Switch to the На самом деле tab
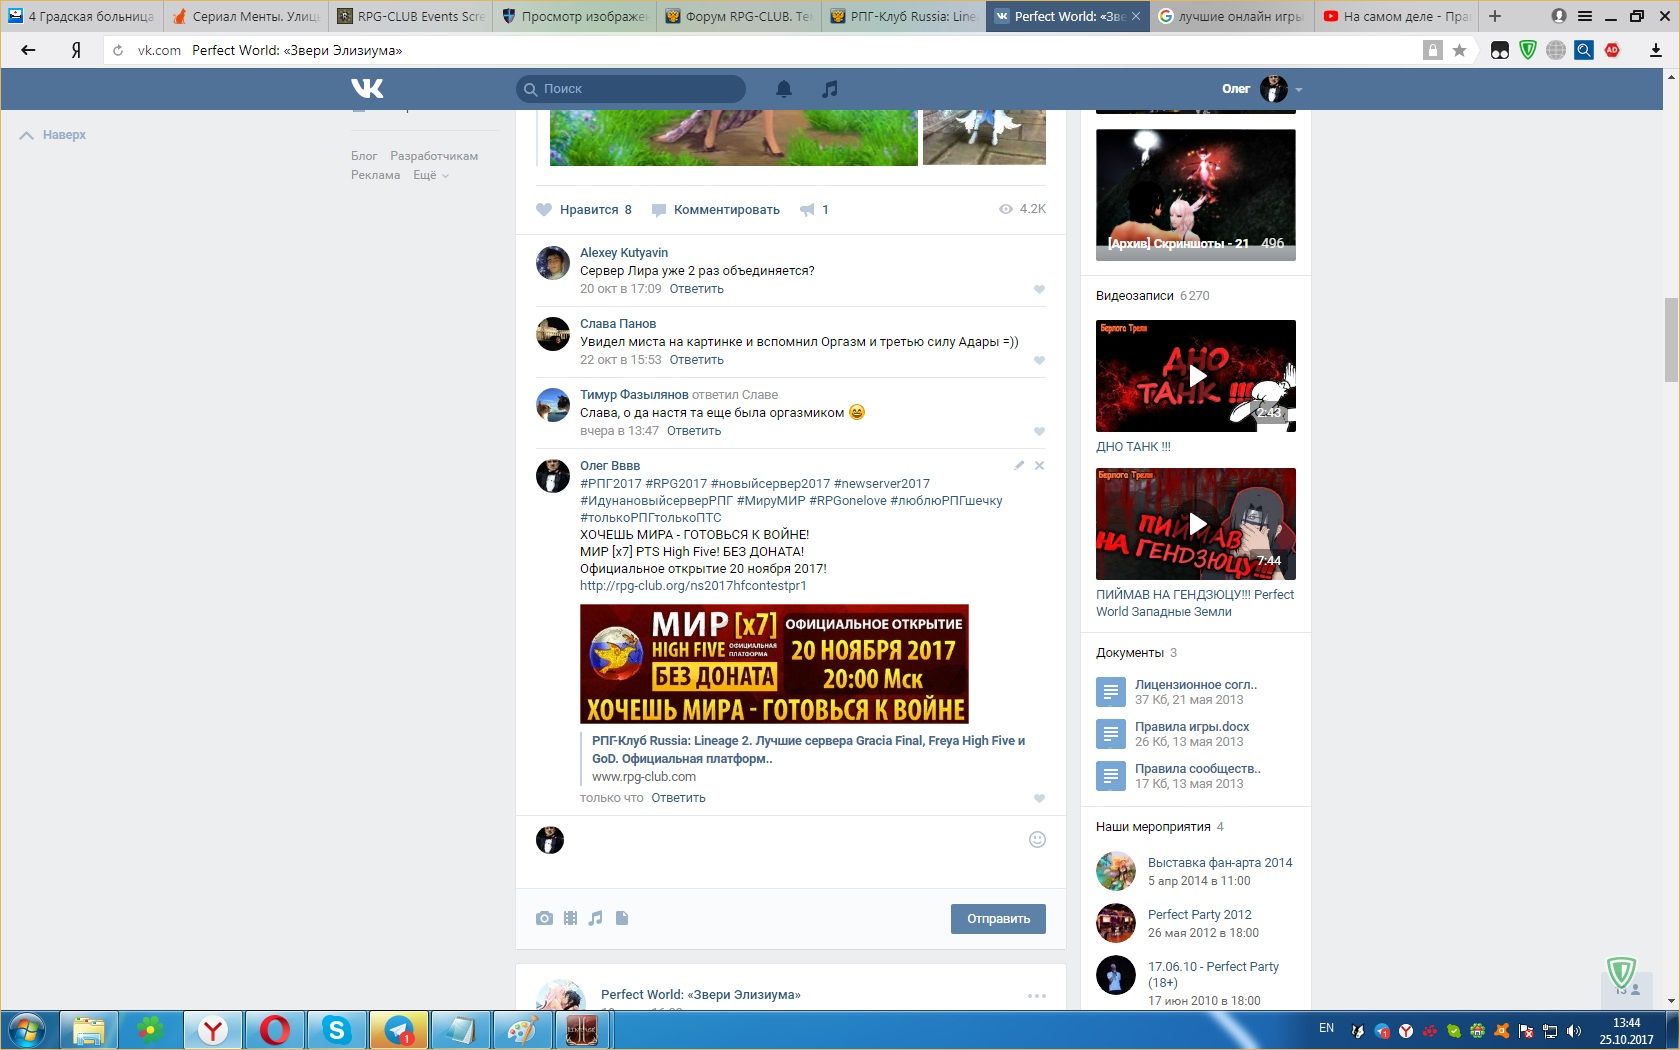The image size is (1680, 1050). 1395,16
